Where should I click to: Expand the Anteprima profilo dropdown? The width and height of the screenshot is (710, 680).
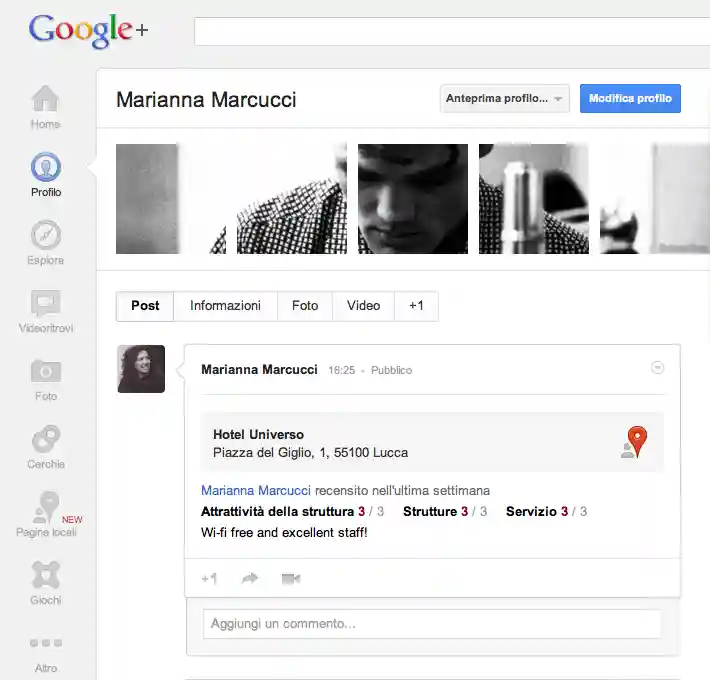(x=504, y=98)
